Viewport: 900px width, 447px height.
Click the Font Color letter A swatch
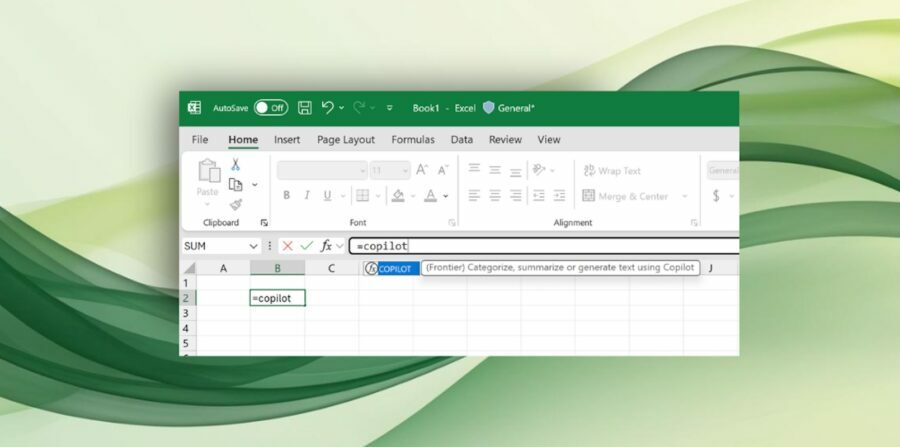[431, 196]
